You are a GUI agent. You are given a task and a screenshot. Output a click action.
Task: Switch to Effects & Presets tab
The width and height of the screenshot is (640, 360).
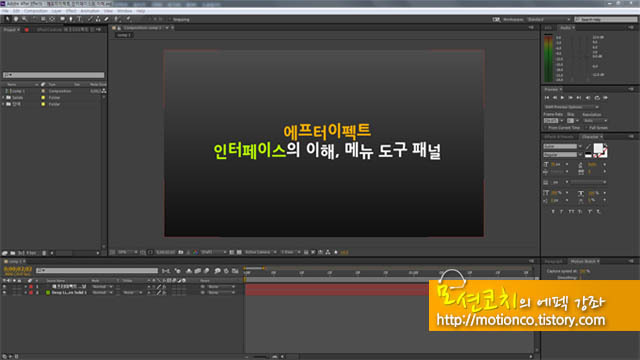coord(559,137)
